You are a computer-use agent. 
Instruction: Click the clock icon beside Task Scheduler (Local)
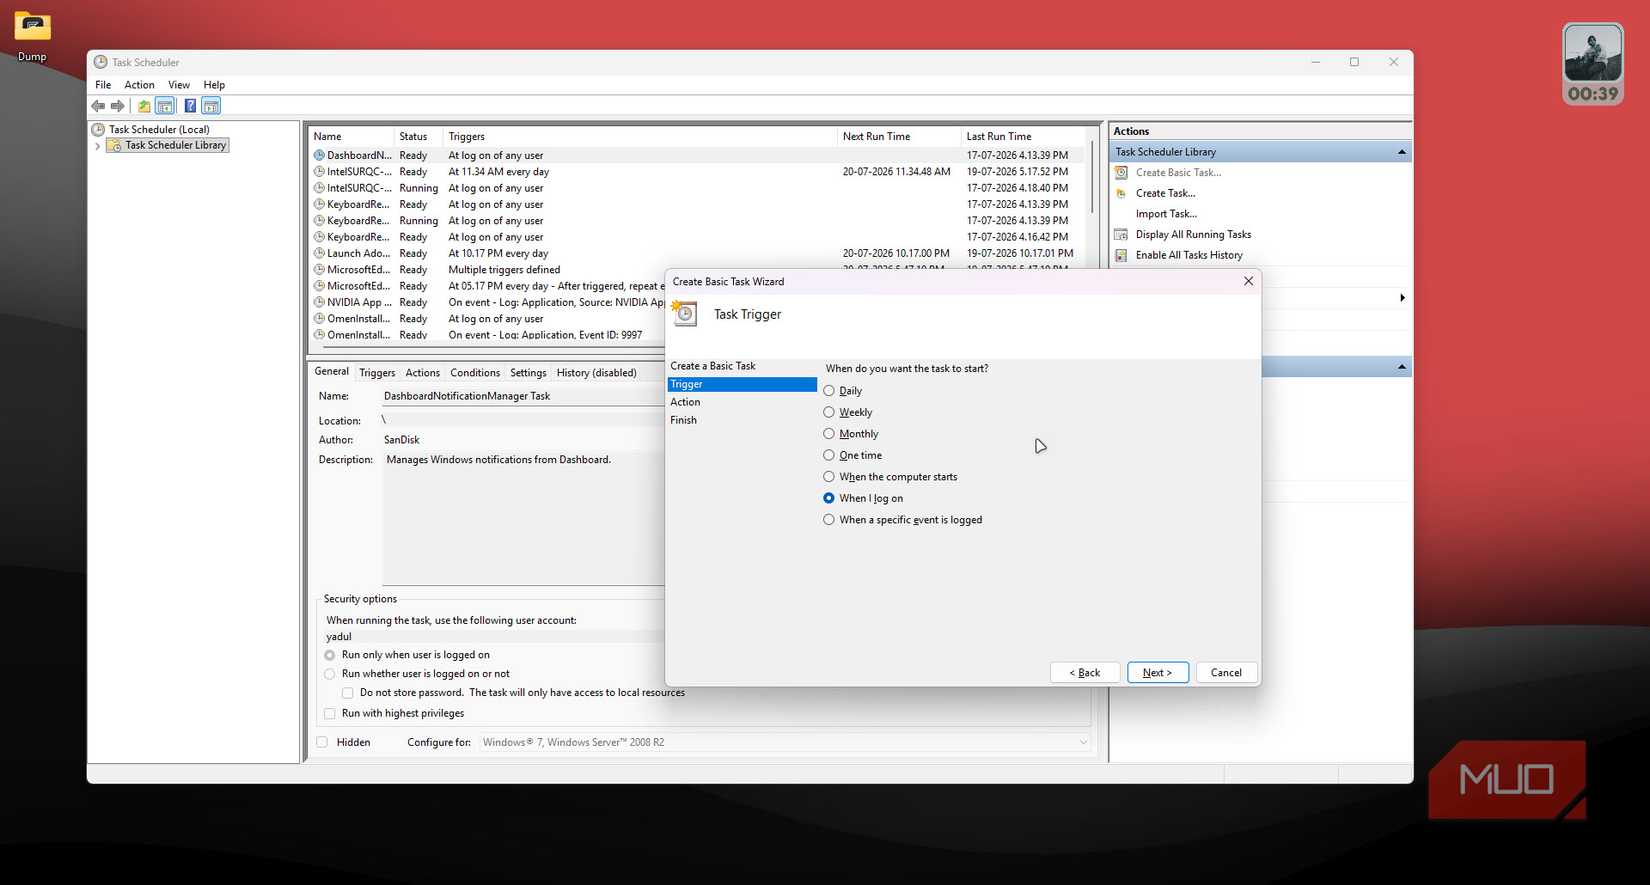pyautogui.click(x=98, y=129)
